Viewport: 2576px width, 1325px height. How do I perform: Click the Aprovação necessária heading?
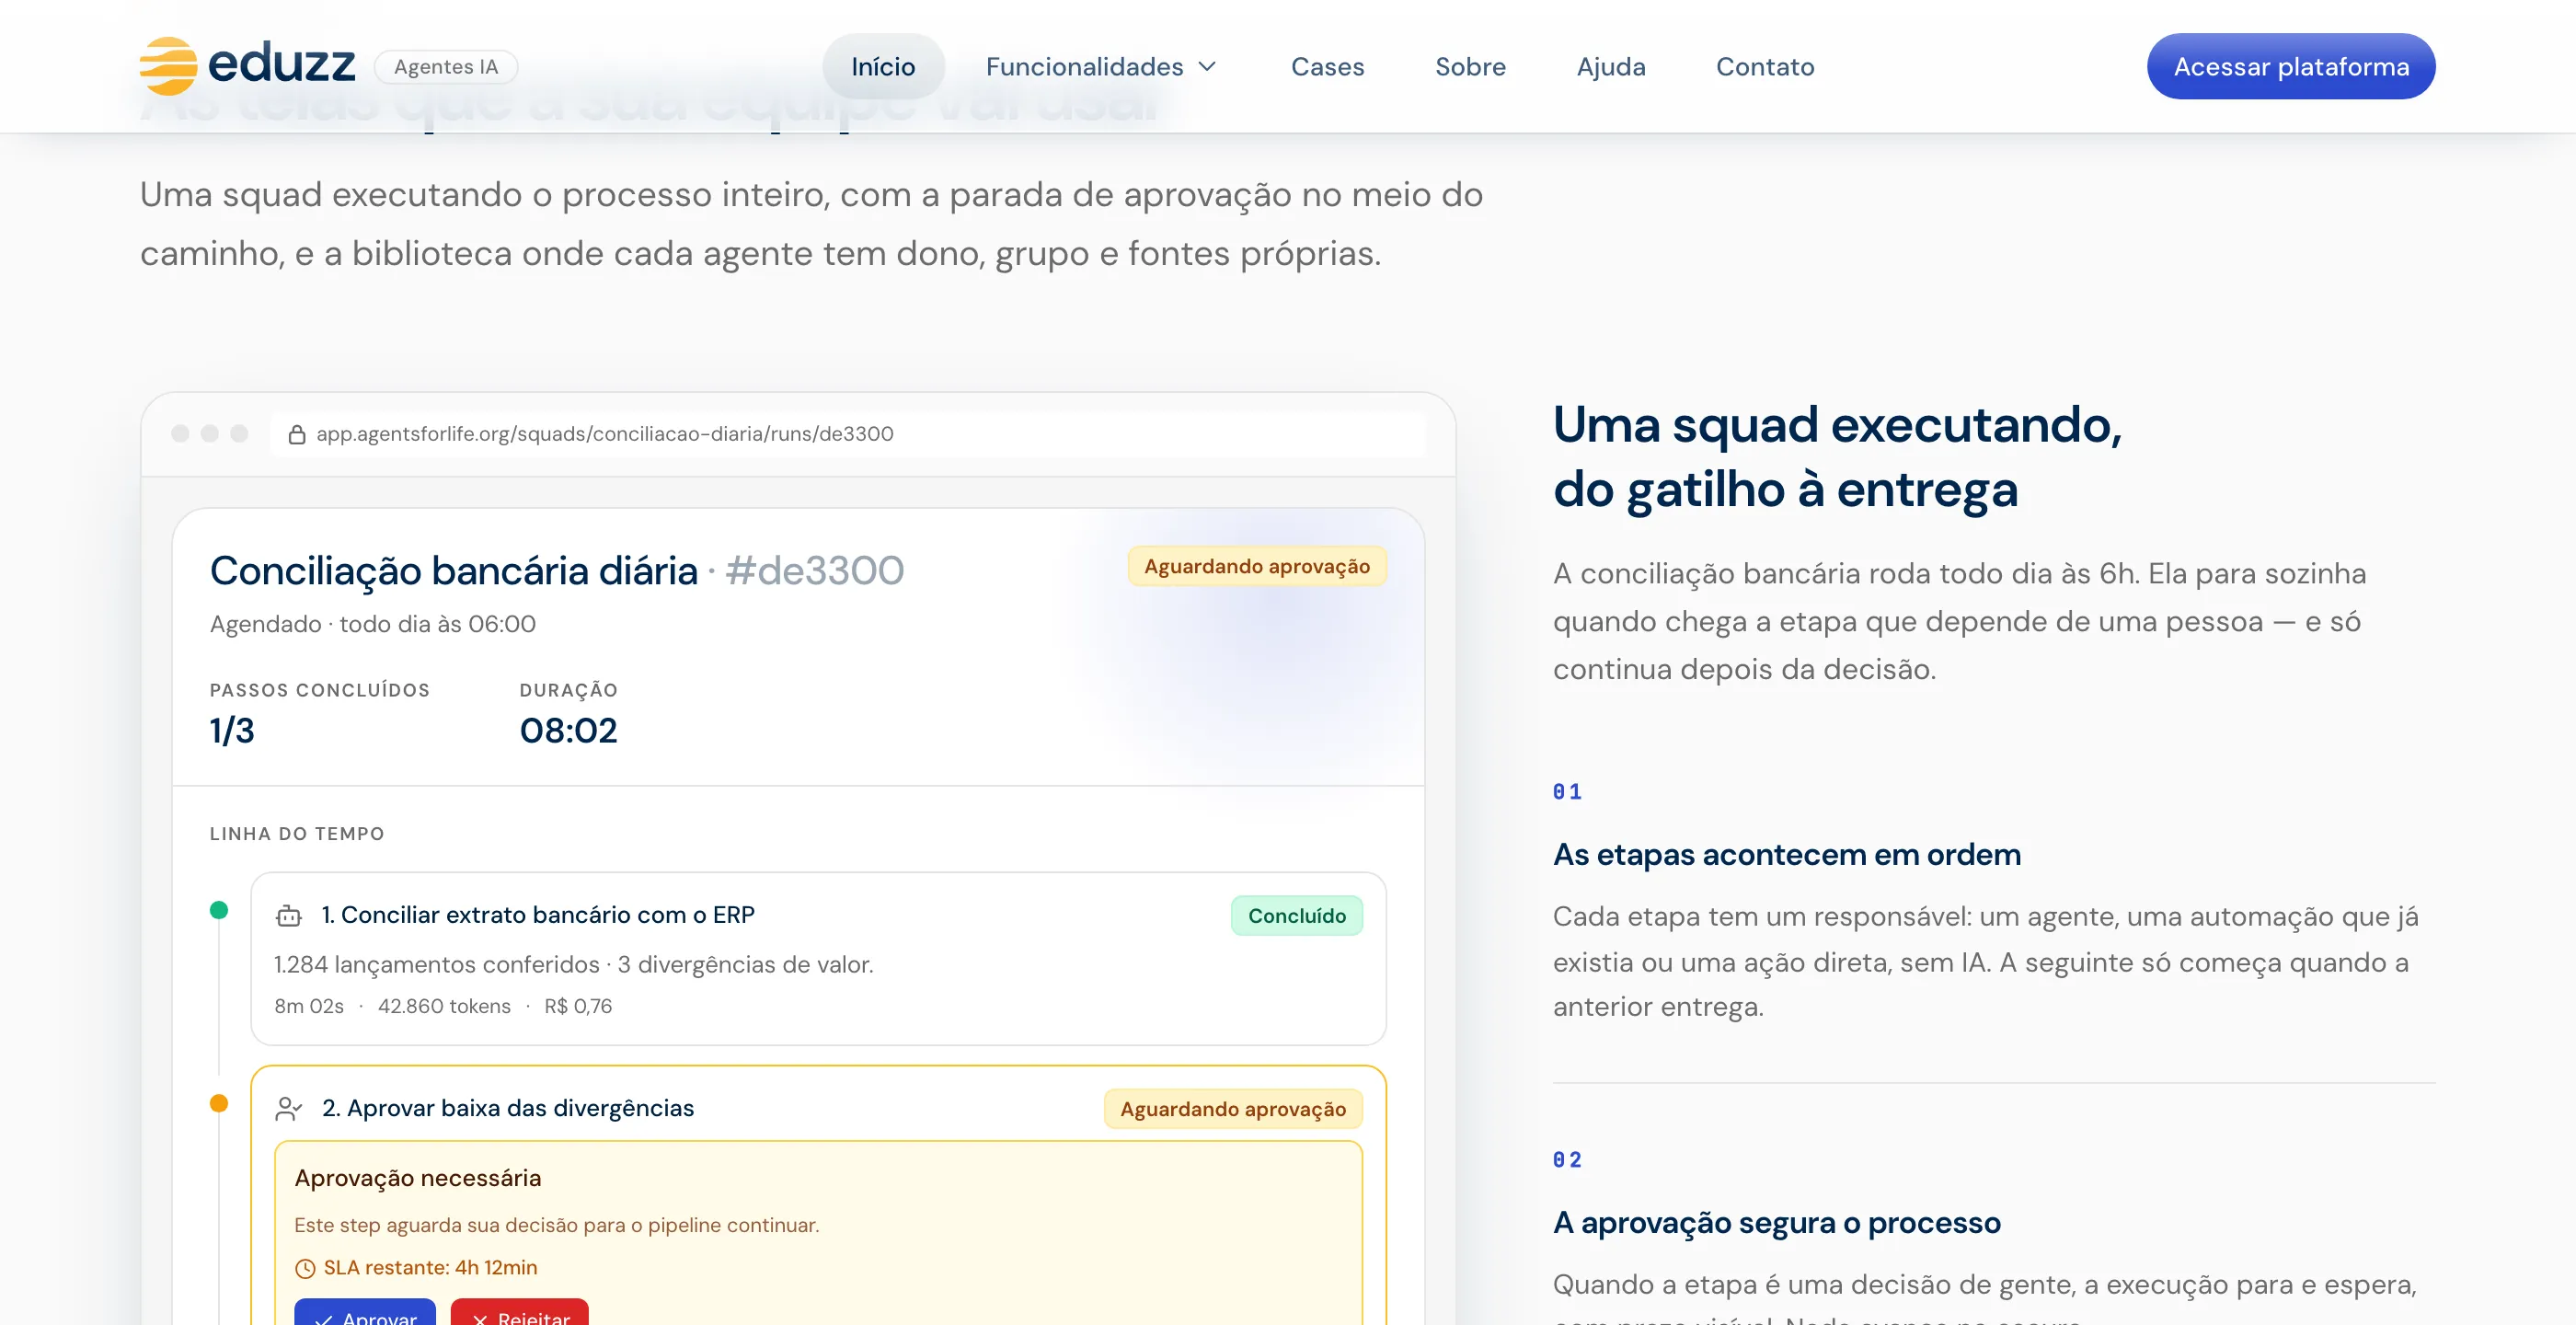[418, 1178]
